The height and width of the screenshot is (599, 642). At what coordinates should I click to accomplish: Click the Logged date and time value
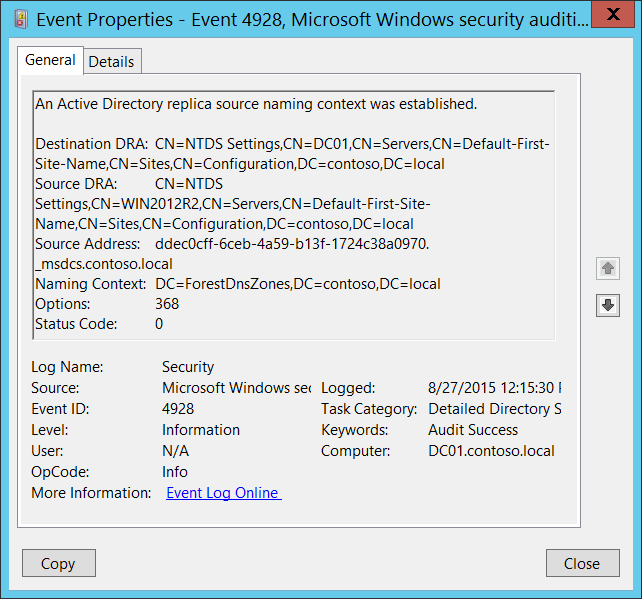click(x=494, y=388)
